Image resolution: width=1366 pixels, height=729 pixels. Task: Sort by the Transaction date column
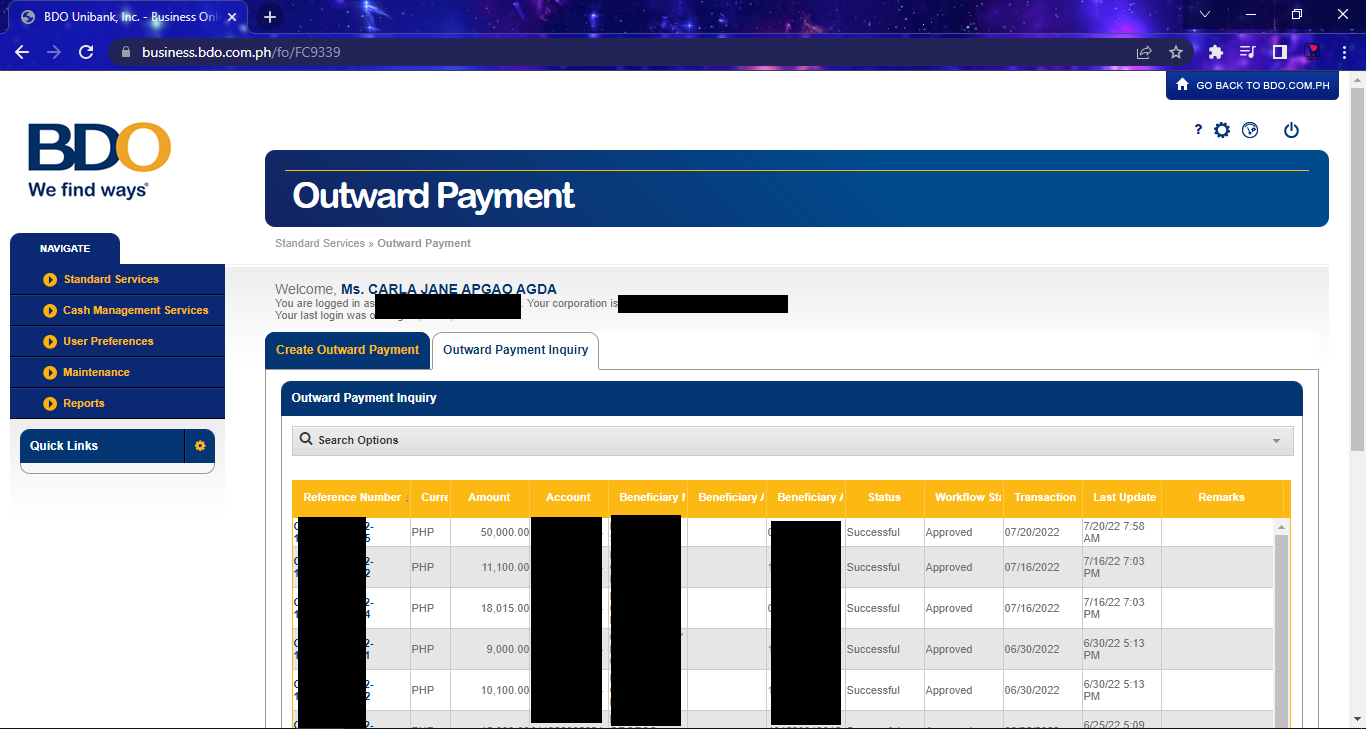[x=1043, y=498]
